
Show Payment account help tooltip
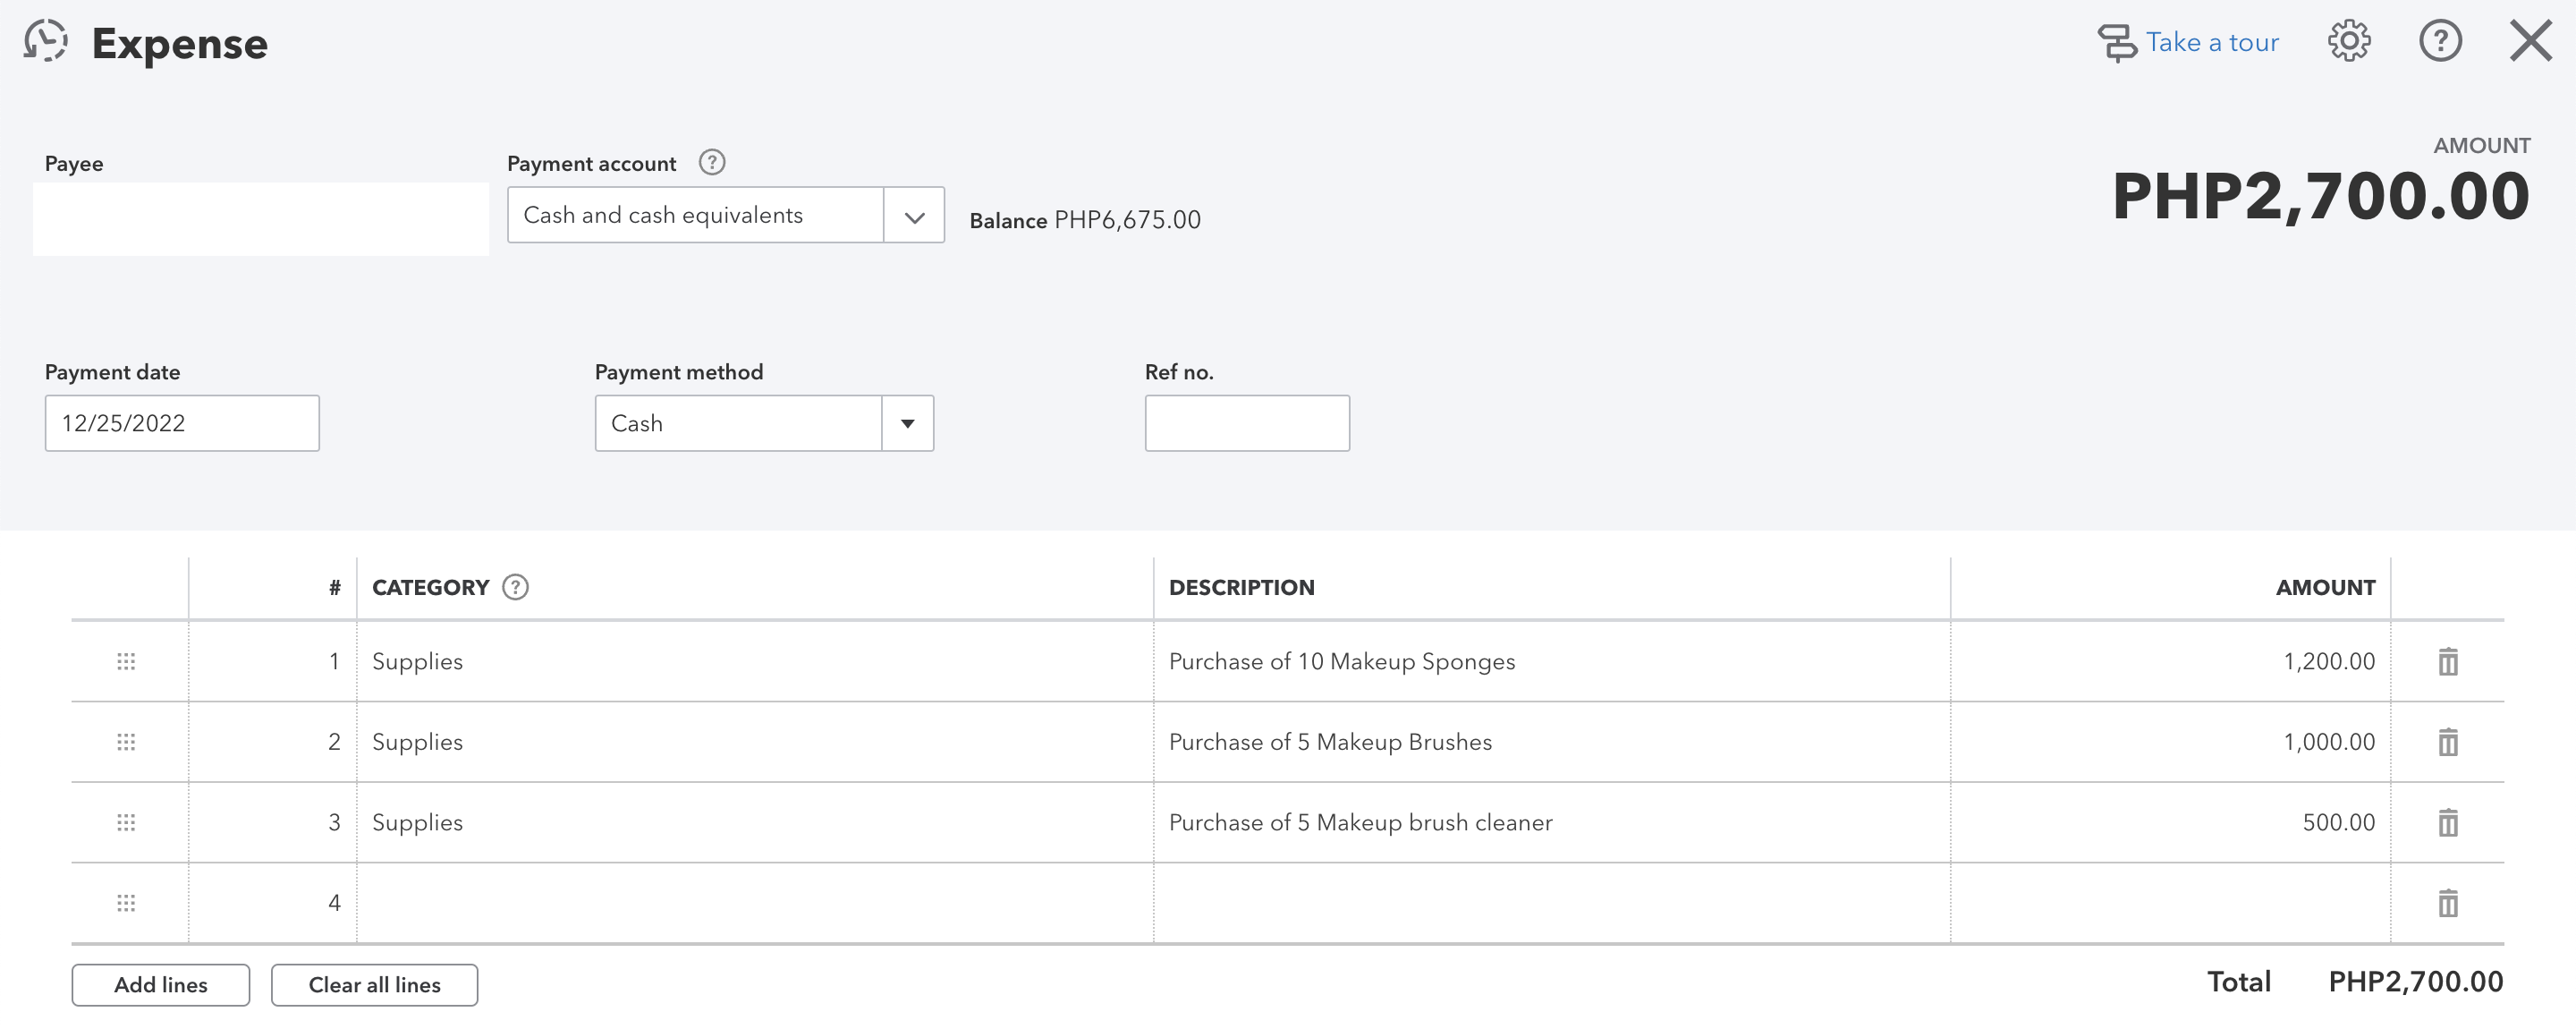pyautogui.click(x=712, y=163)
